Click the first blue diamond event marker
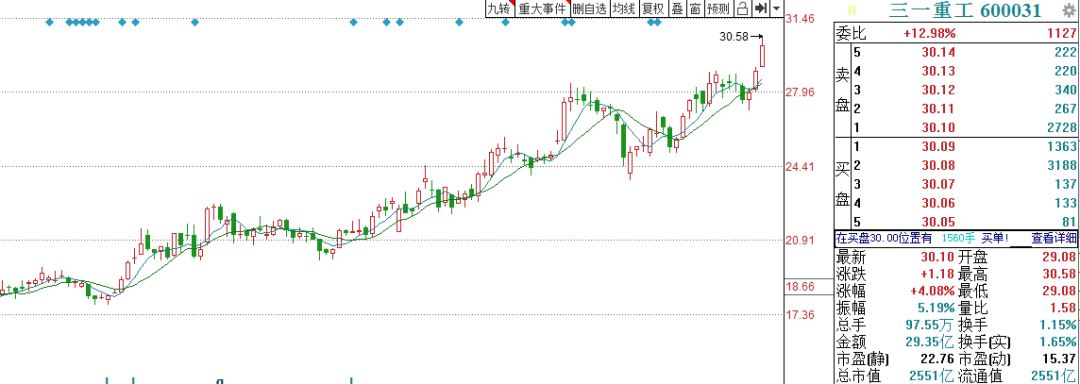Image resolution: width=1080 pixels, height=384 pixels. (49, 23)
